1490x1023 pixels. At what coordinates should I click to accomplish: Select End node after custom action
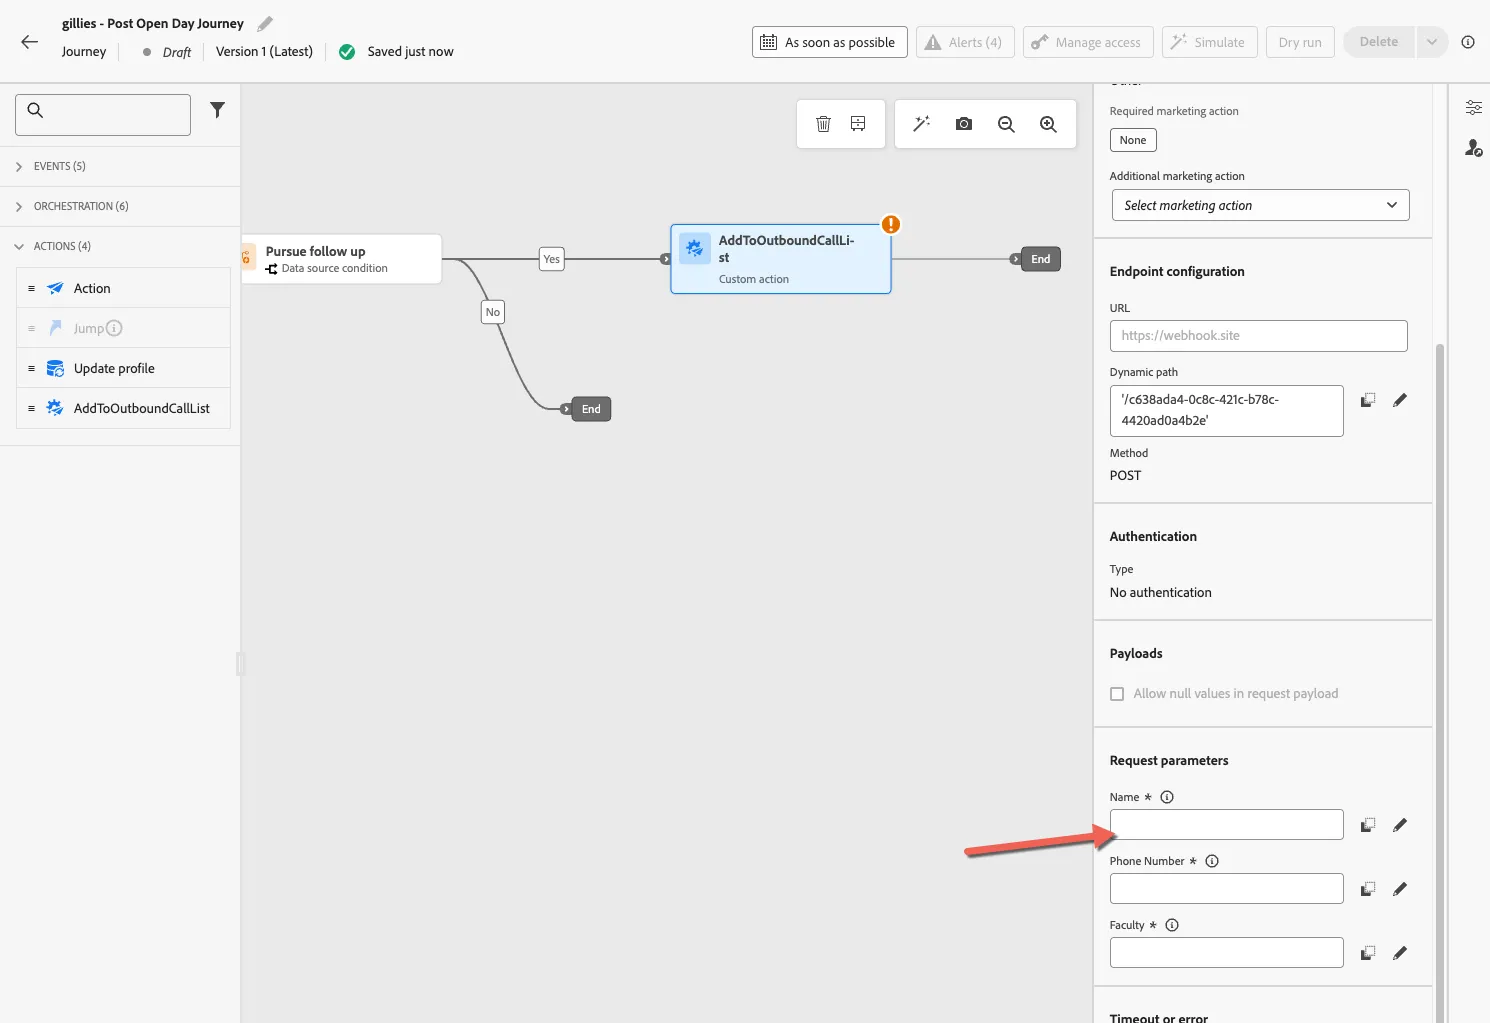(x=1040, y=259)
